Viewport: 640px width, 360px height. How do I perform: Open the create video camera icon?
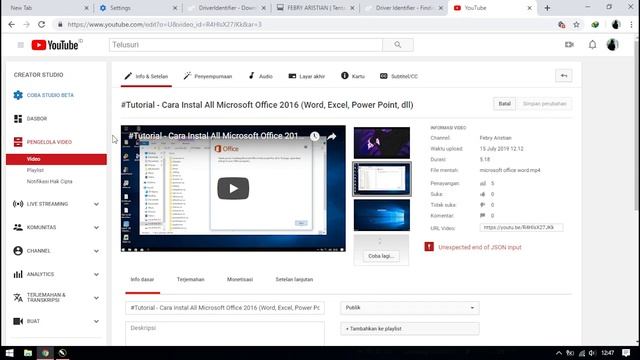569,44
